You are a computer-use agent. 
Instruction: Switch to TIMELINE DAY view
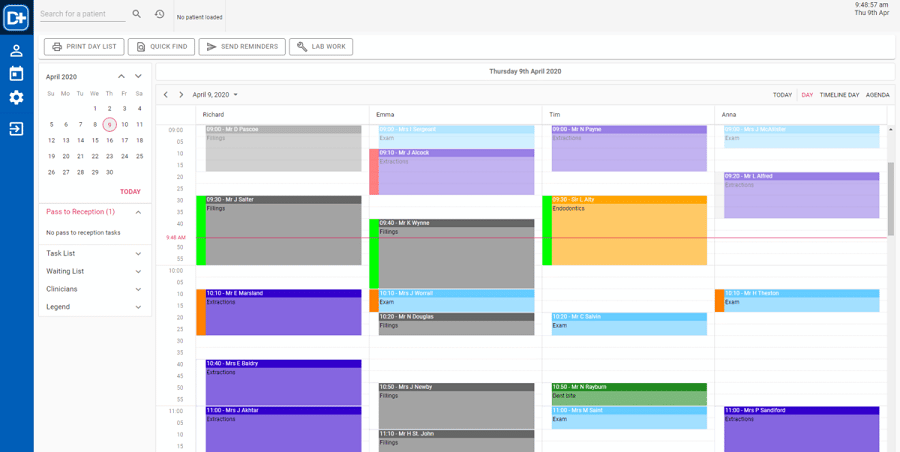[839, 95]
